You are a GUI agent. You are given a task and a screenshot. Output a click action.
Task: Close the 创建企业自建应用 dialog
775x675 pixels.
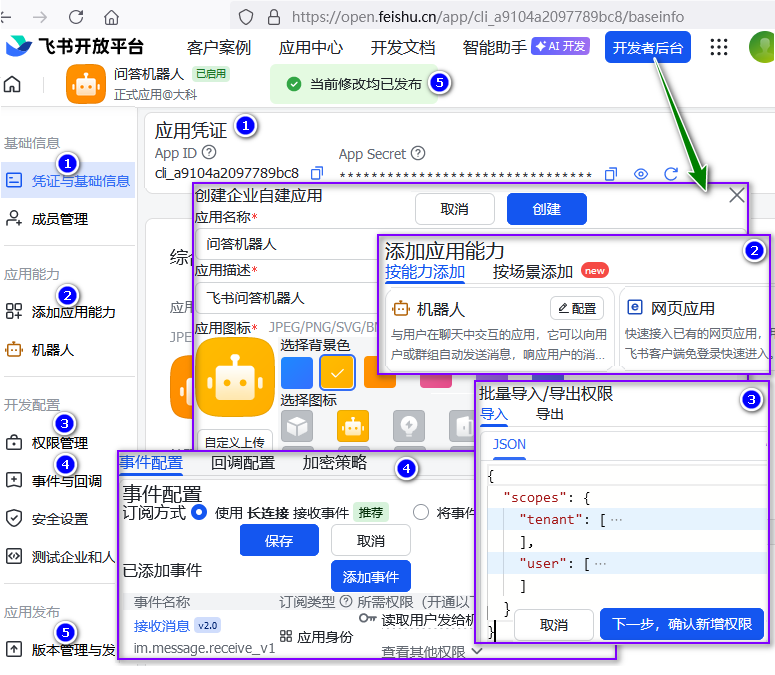coord(736,195)
